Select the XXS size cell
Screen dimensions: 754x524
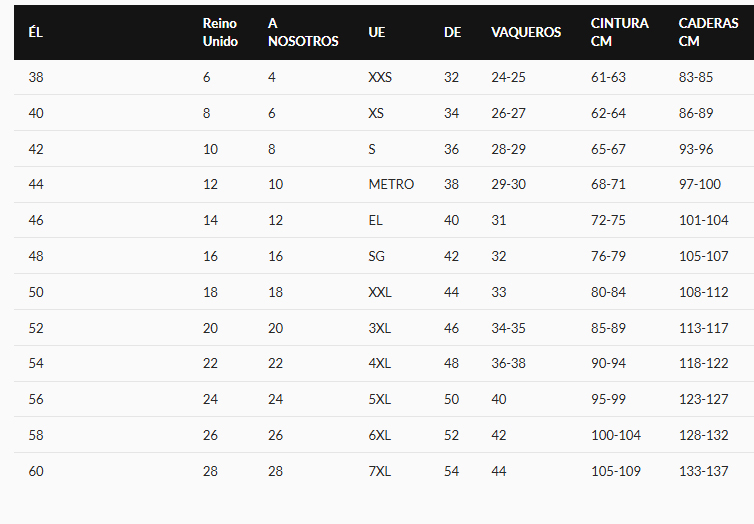(380, 77)
